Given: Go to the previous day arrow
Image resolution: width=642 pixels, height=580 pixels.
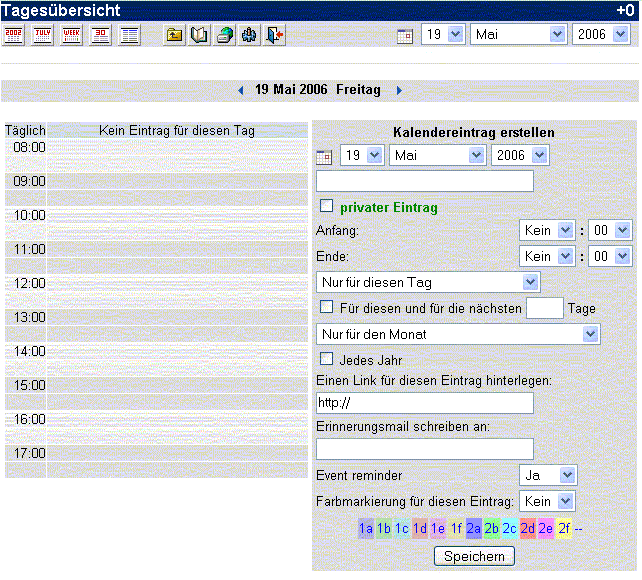Looking at the screenshot, I should pyautogui.click(x=241, y=90).
